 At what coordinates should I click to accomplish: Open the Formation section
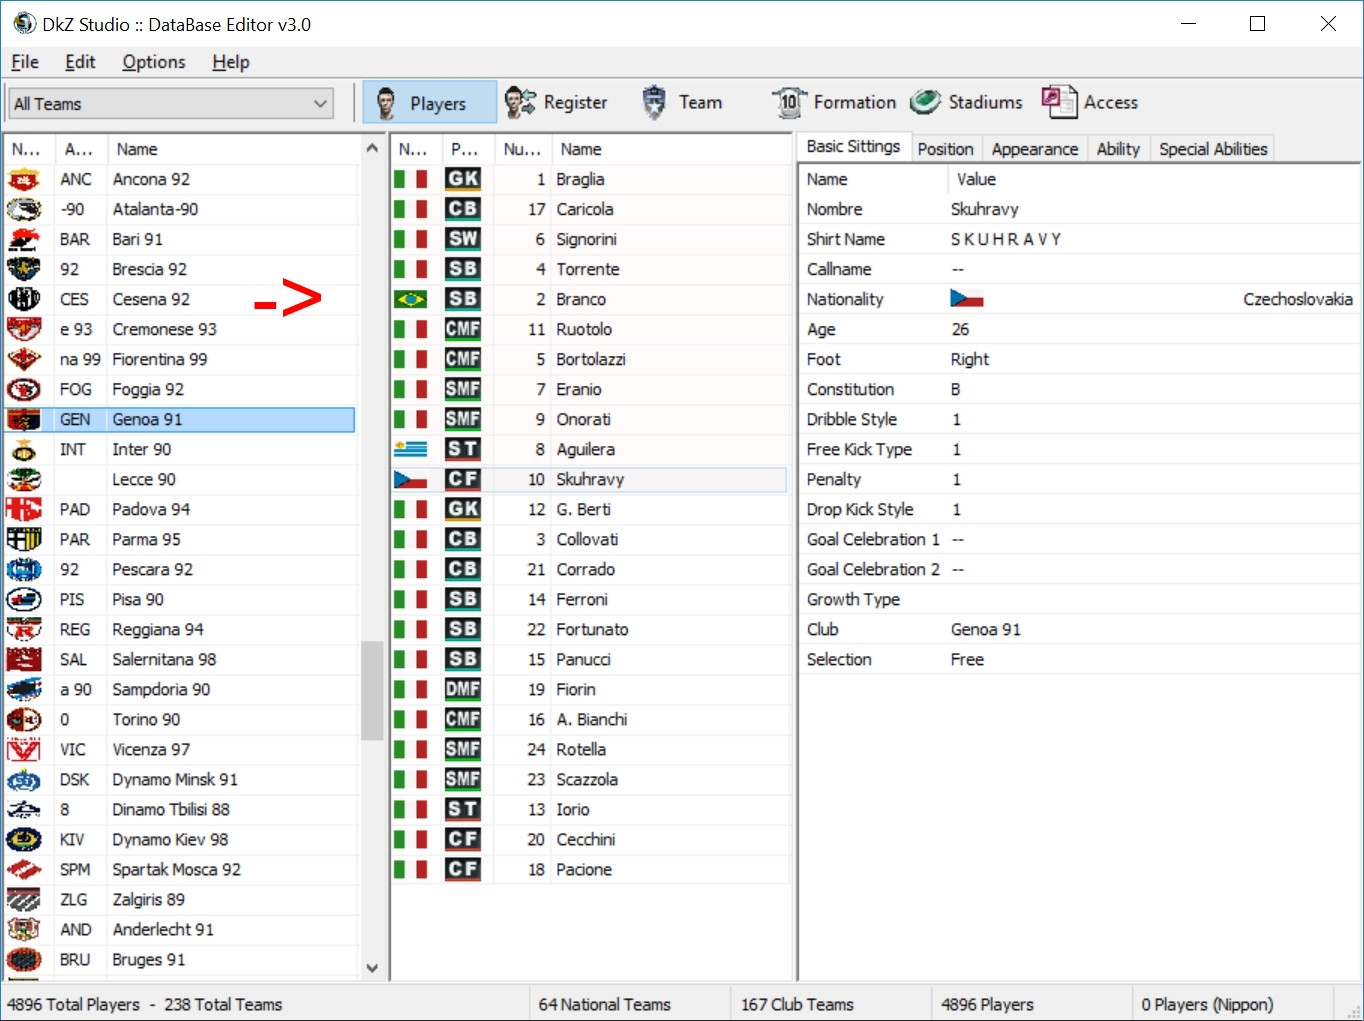point(834,102)
